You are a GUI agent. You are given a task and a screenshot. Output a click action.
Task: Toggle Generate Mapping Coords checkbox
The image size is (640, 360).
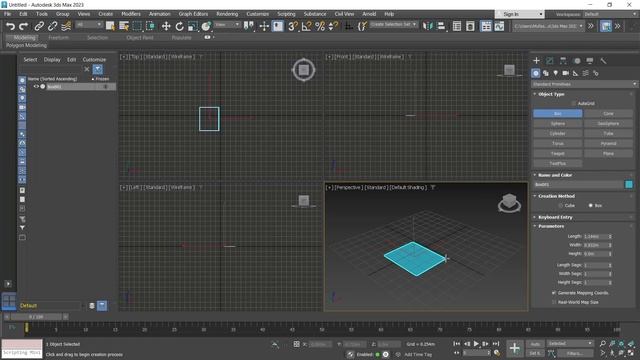(x=554, y=293)
